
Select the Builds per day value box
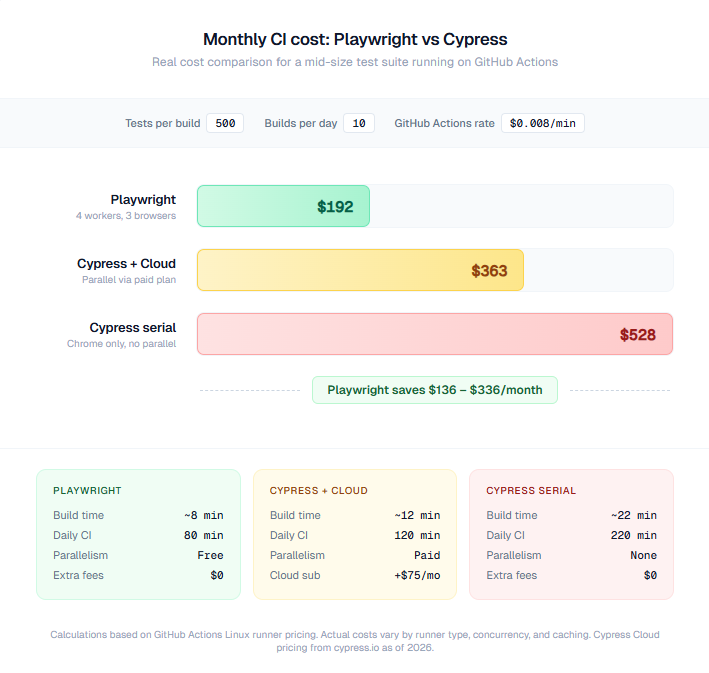pos(359,123)
